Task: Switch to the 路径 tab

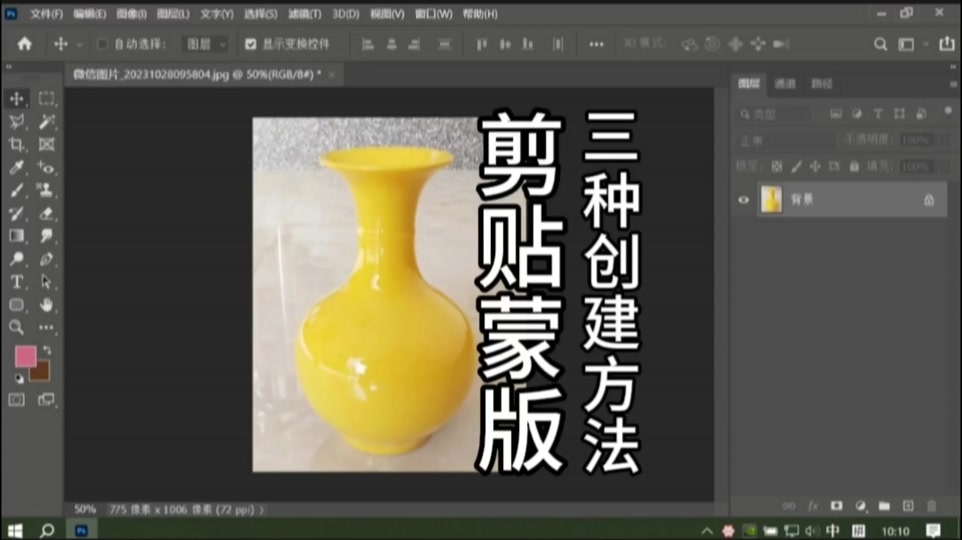Action: [822, 83]
